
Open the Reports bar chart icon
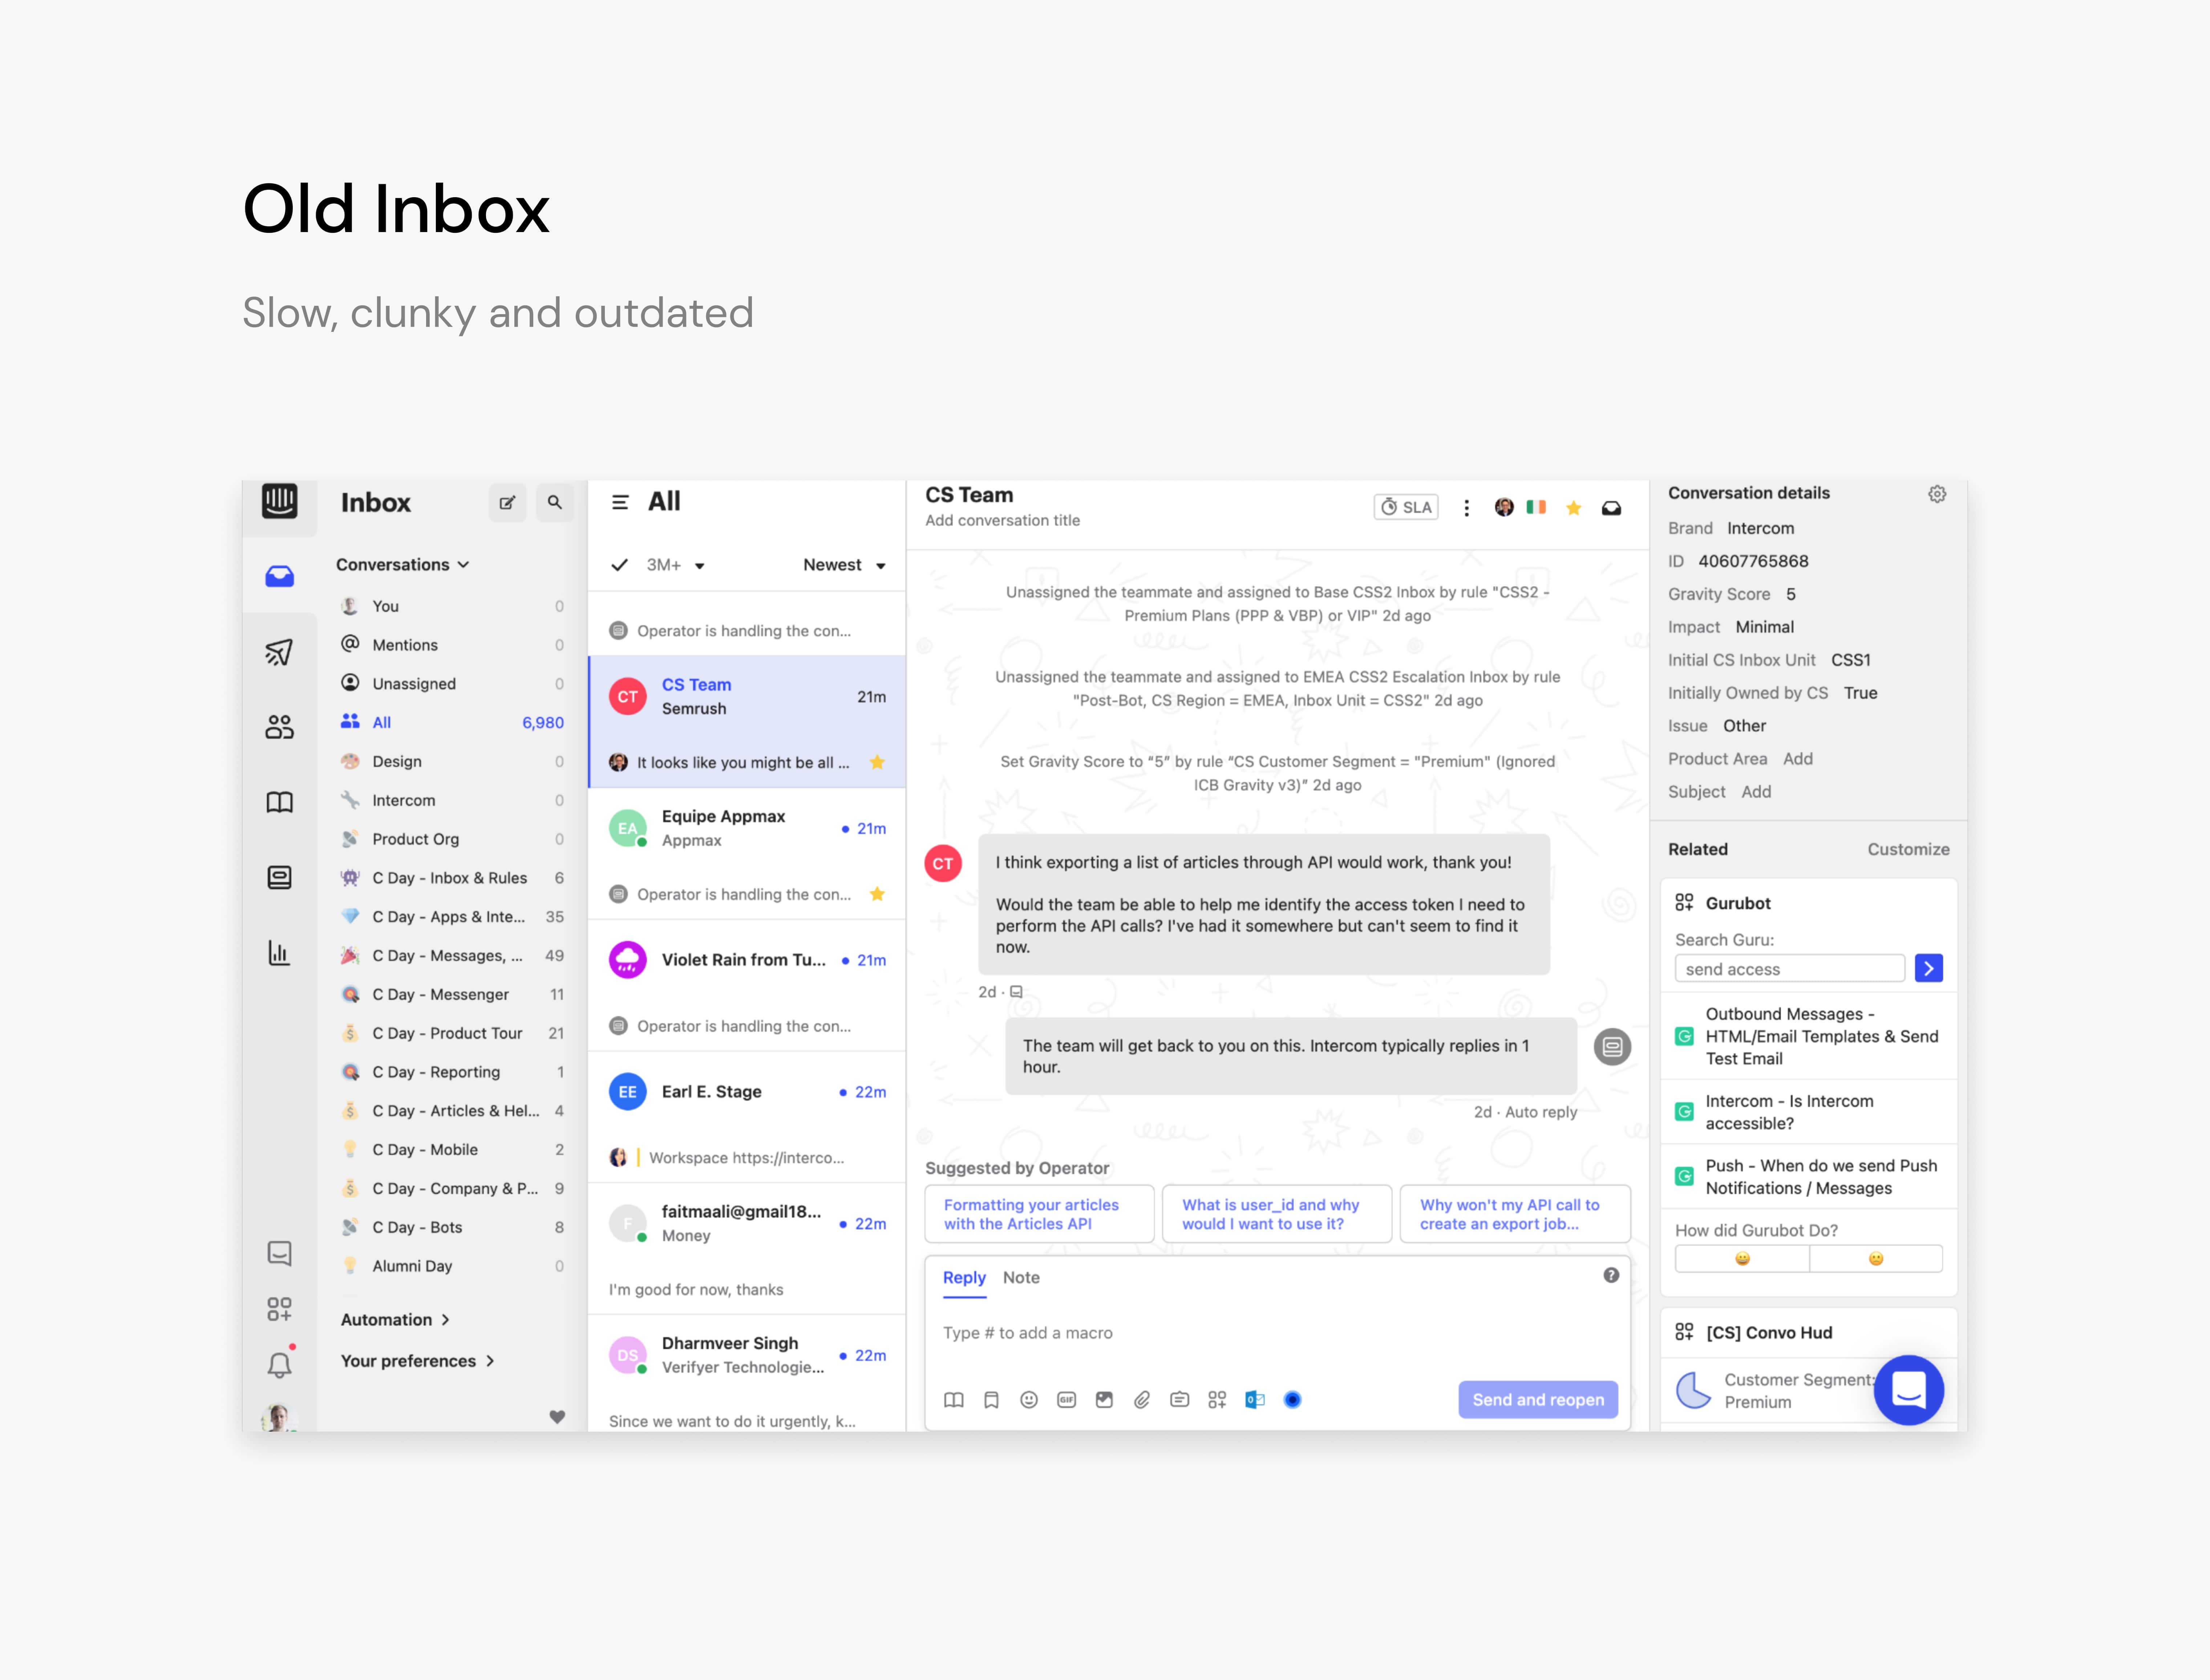tap(279, 952)
